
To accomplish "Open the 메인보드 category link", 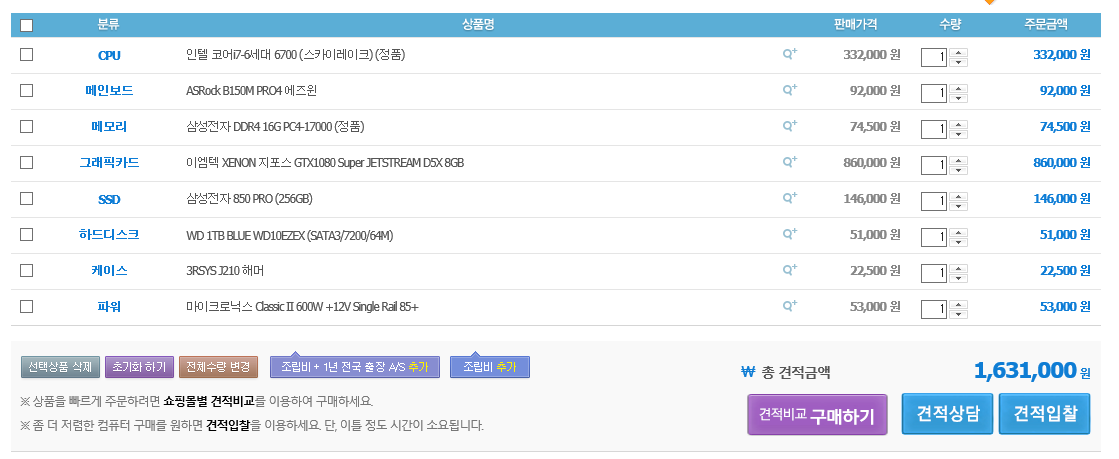I will click(109, 91).
